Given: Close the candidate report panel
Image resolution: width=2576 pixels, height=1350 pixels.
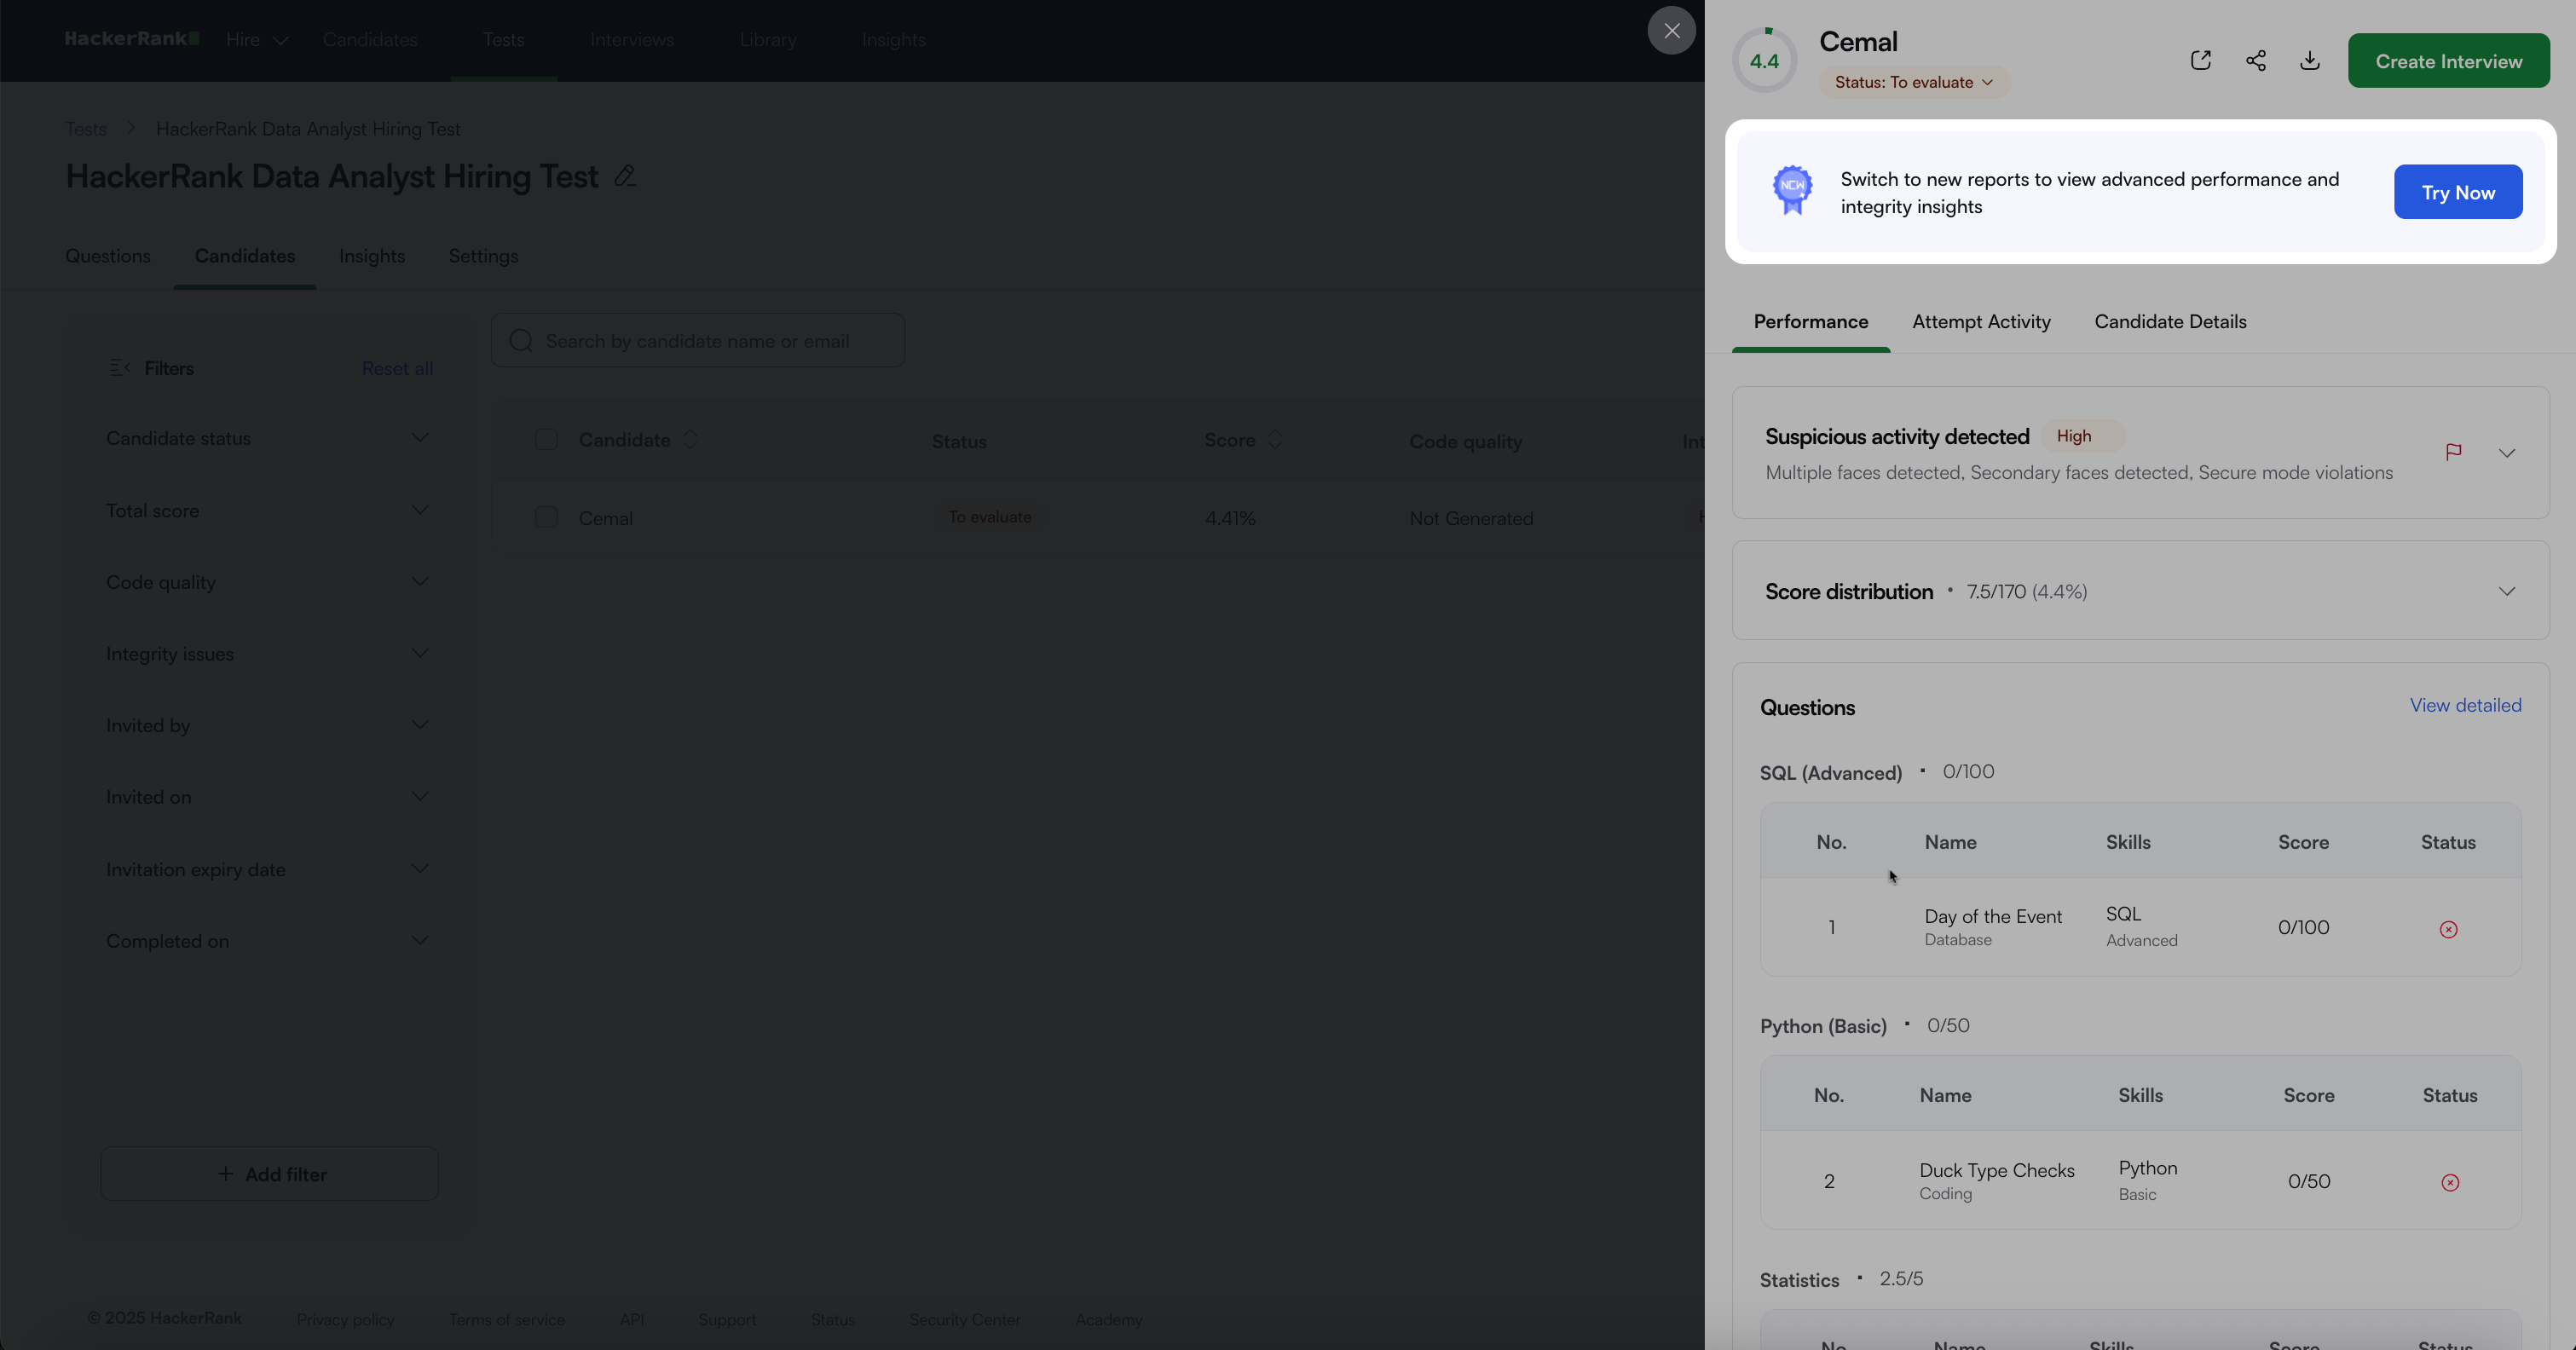Looking at the screenshot, I should (x=1671, y=30).
